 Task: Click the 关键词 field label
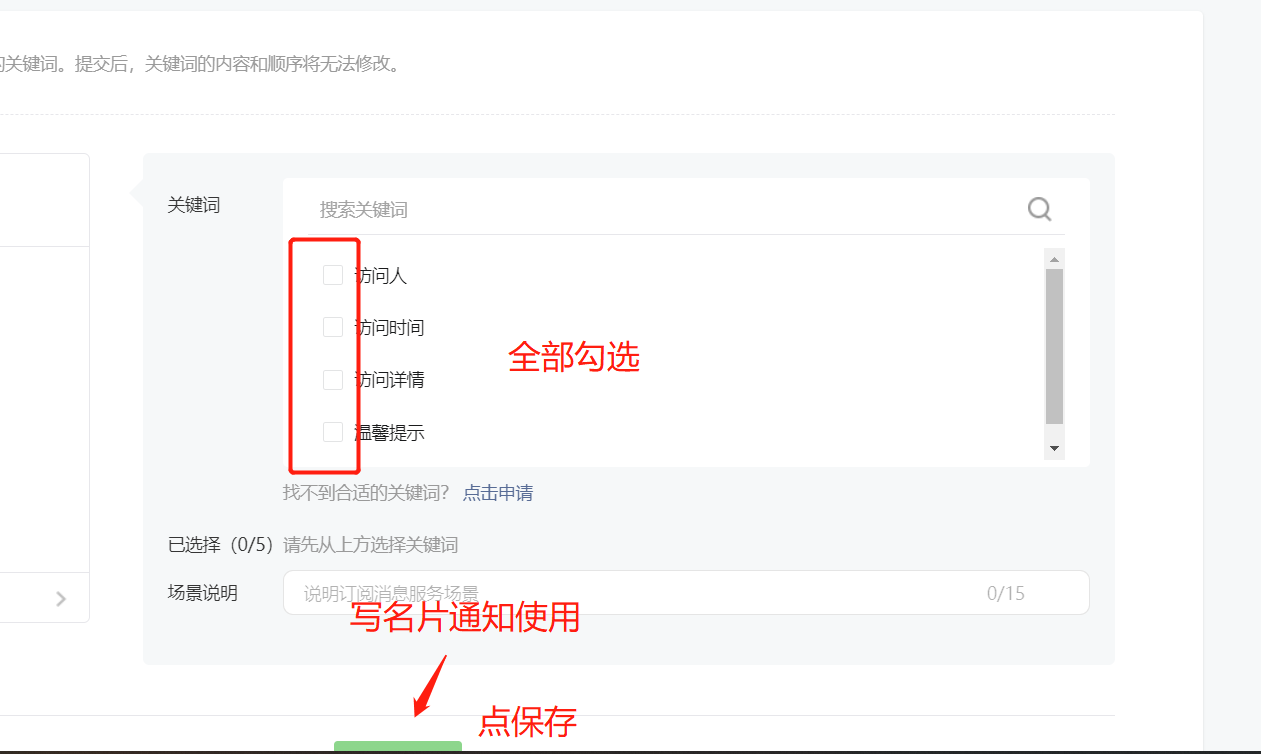click(194, 205)
